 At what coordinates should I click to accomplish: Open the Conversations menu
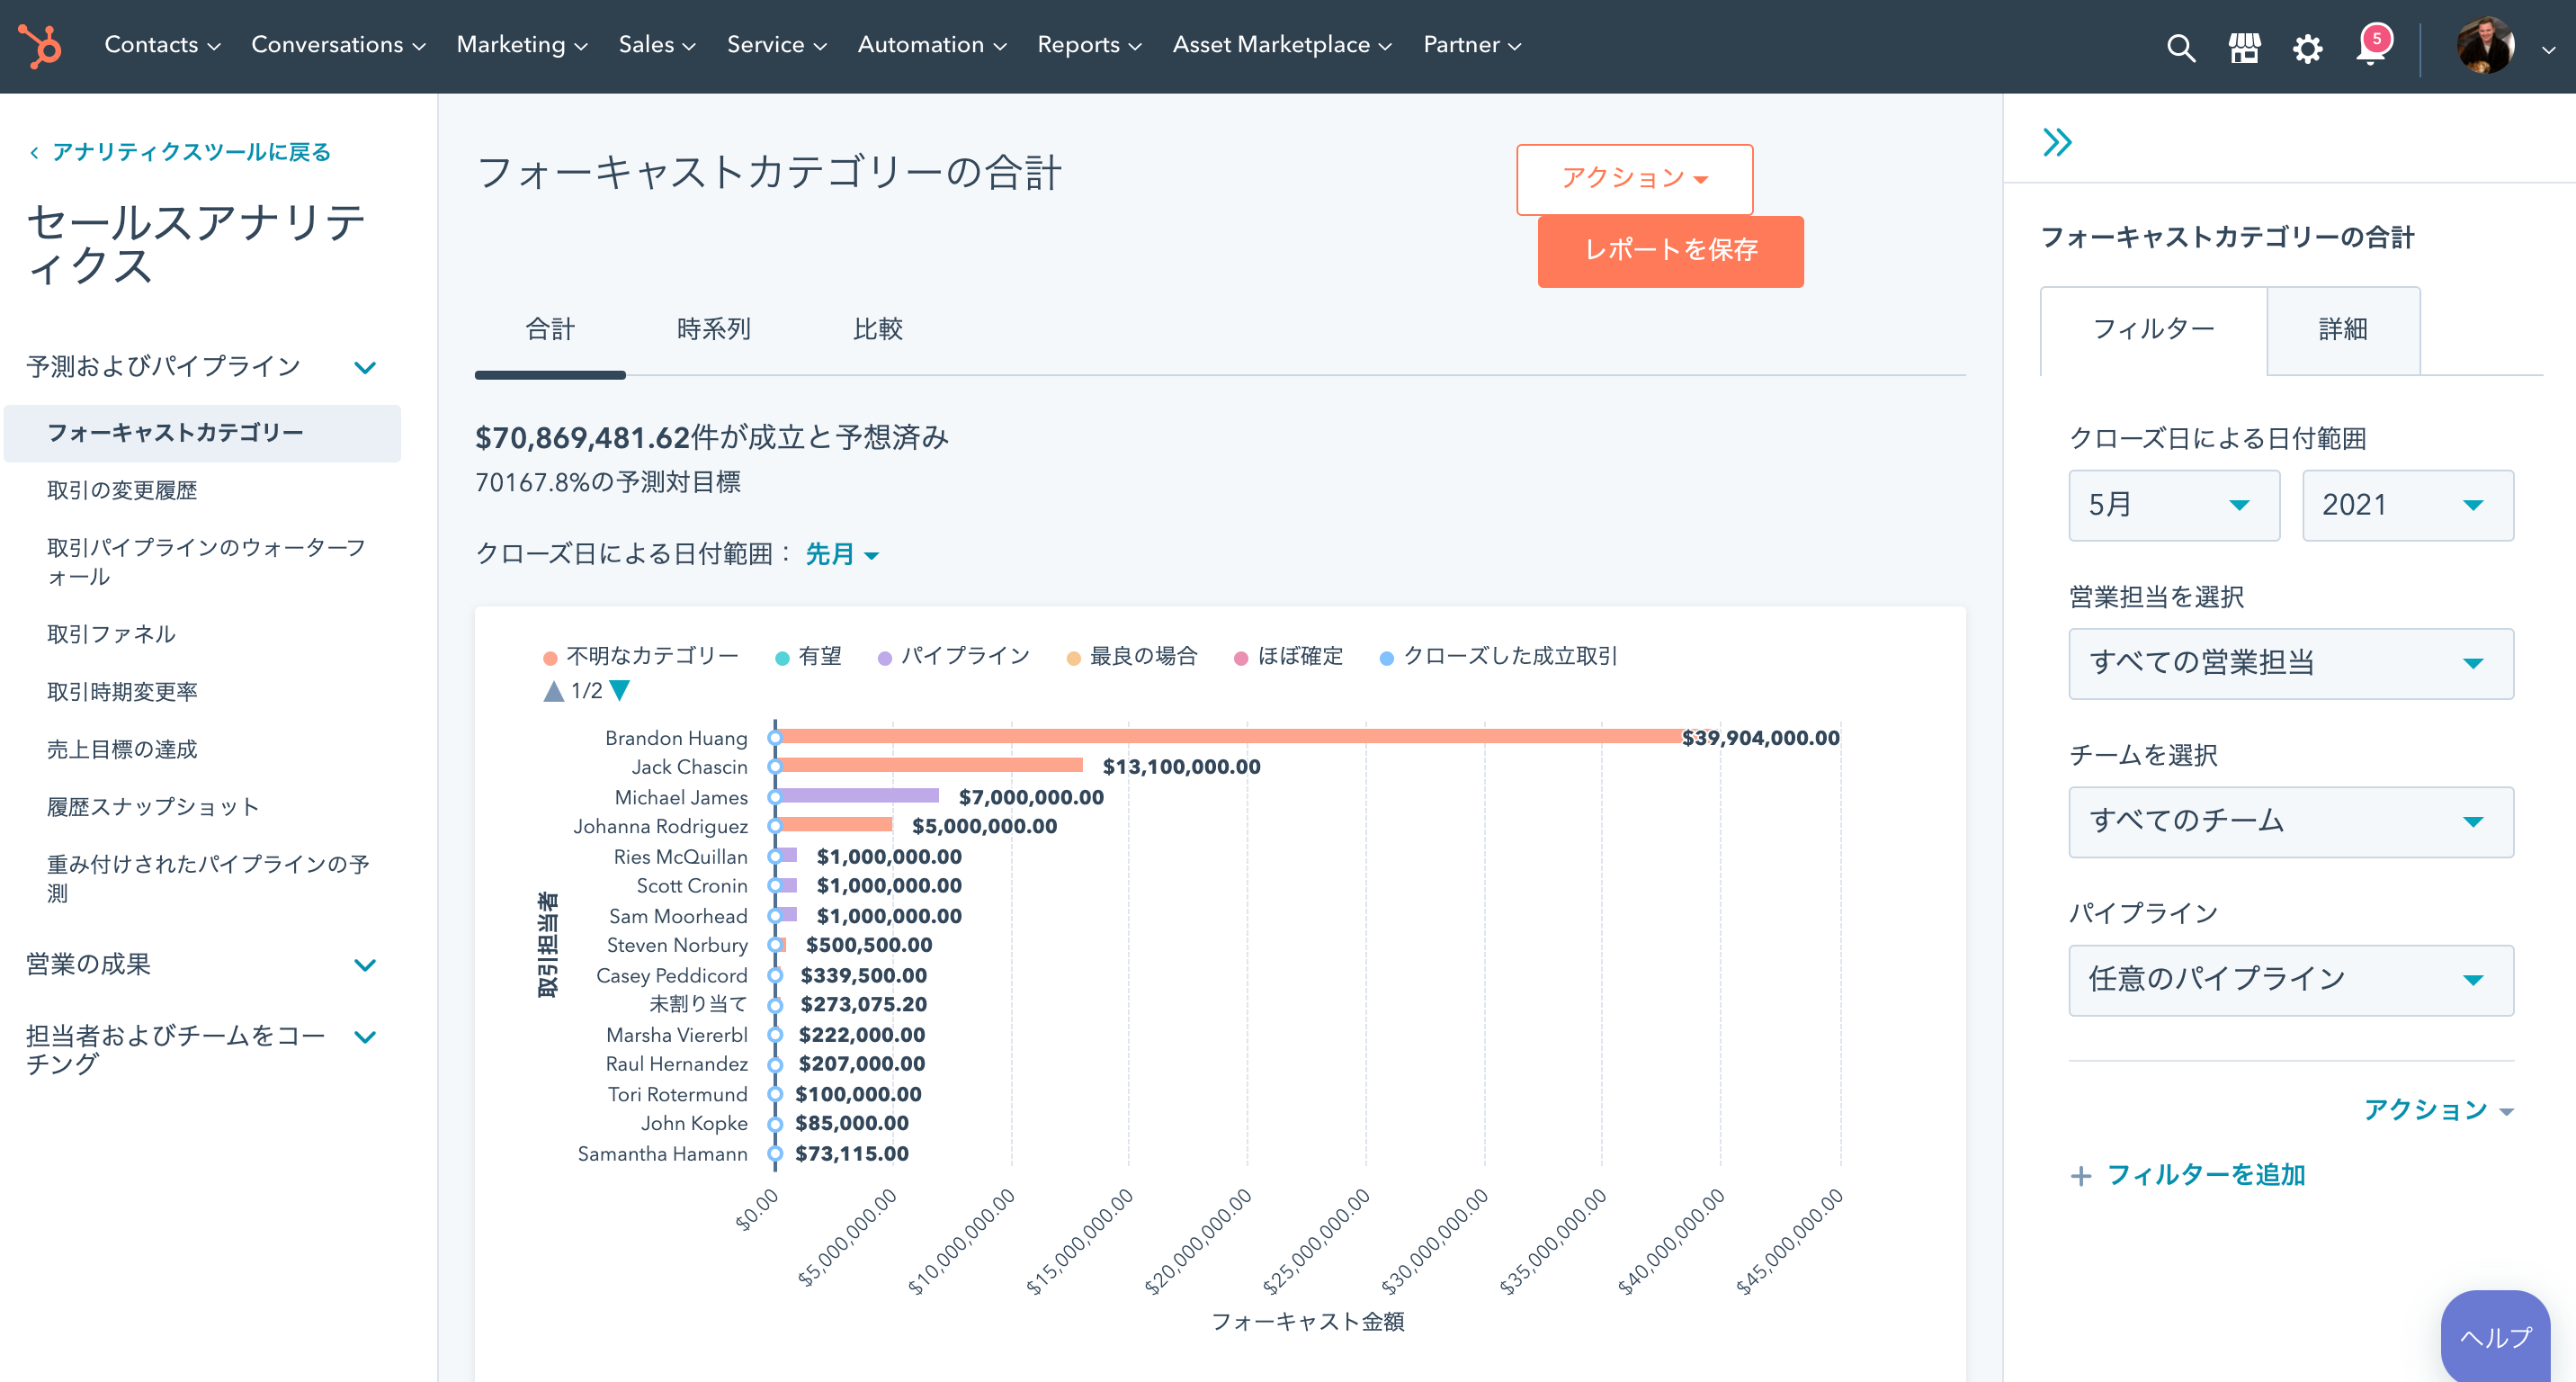(338, 45)
